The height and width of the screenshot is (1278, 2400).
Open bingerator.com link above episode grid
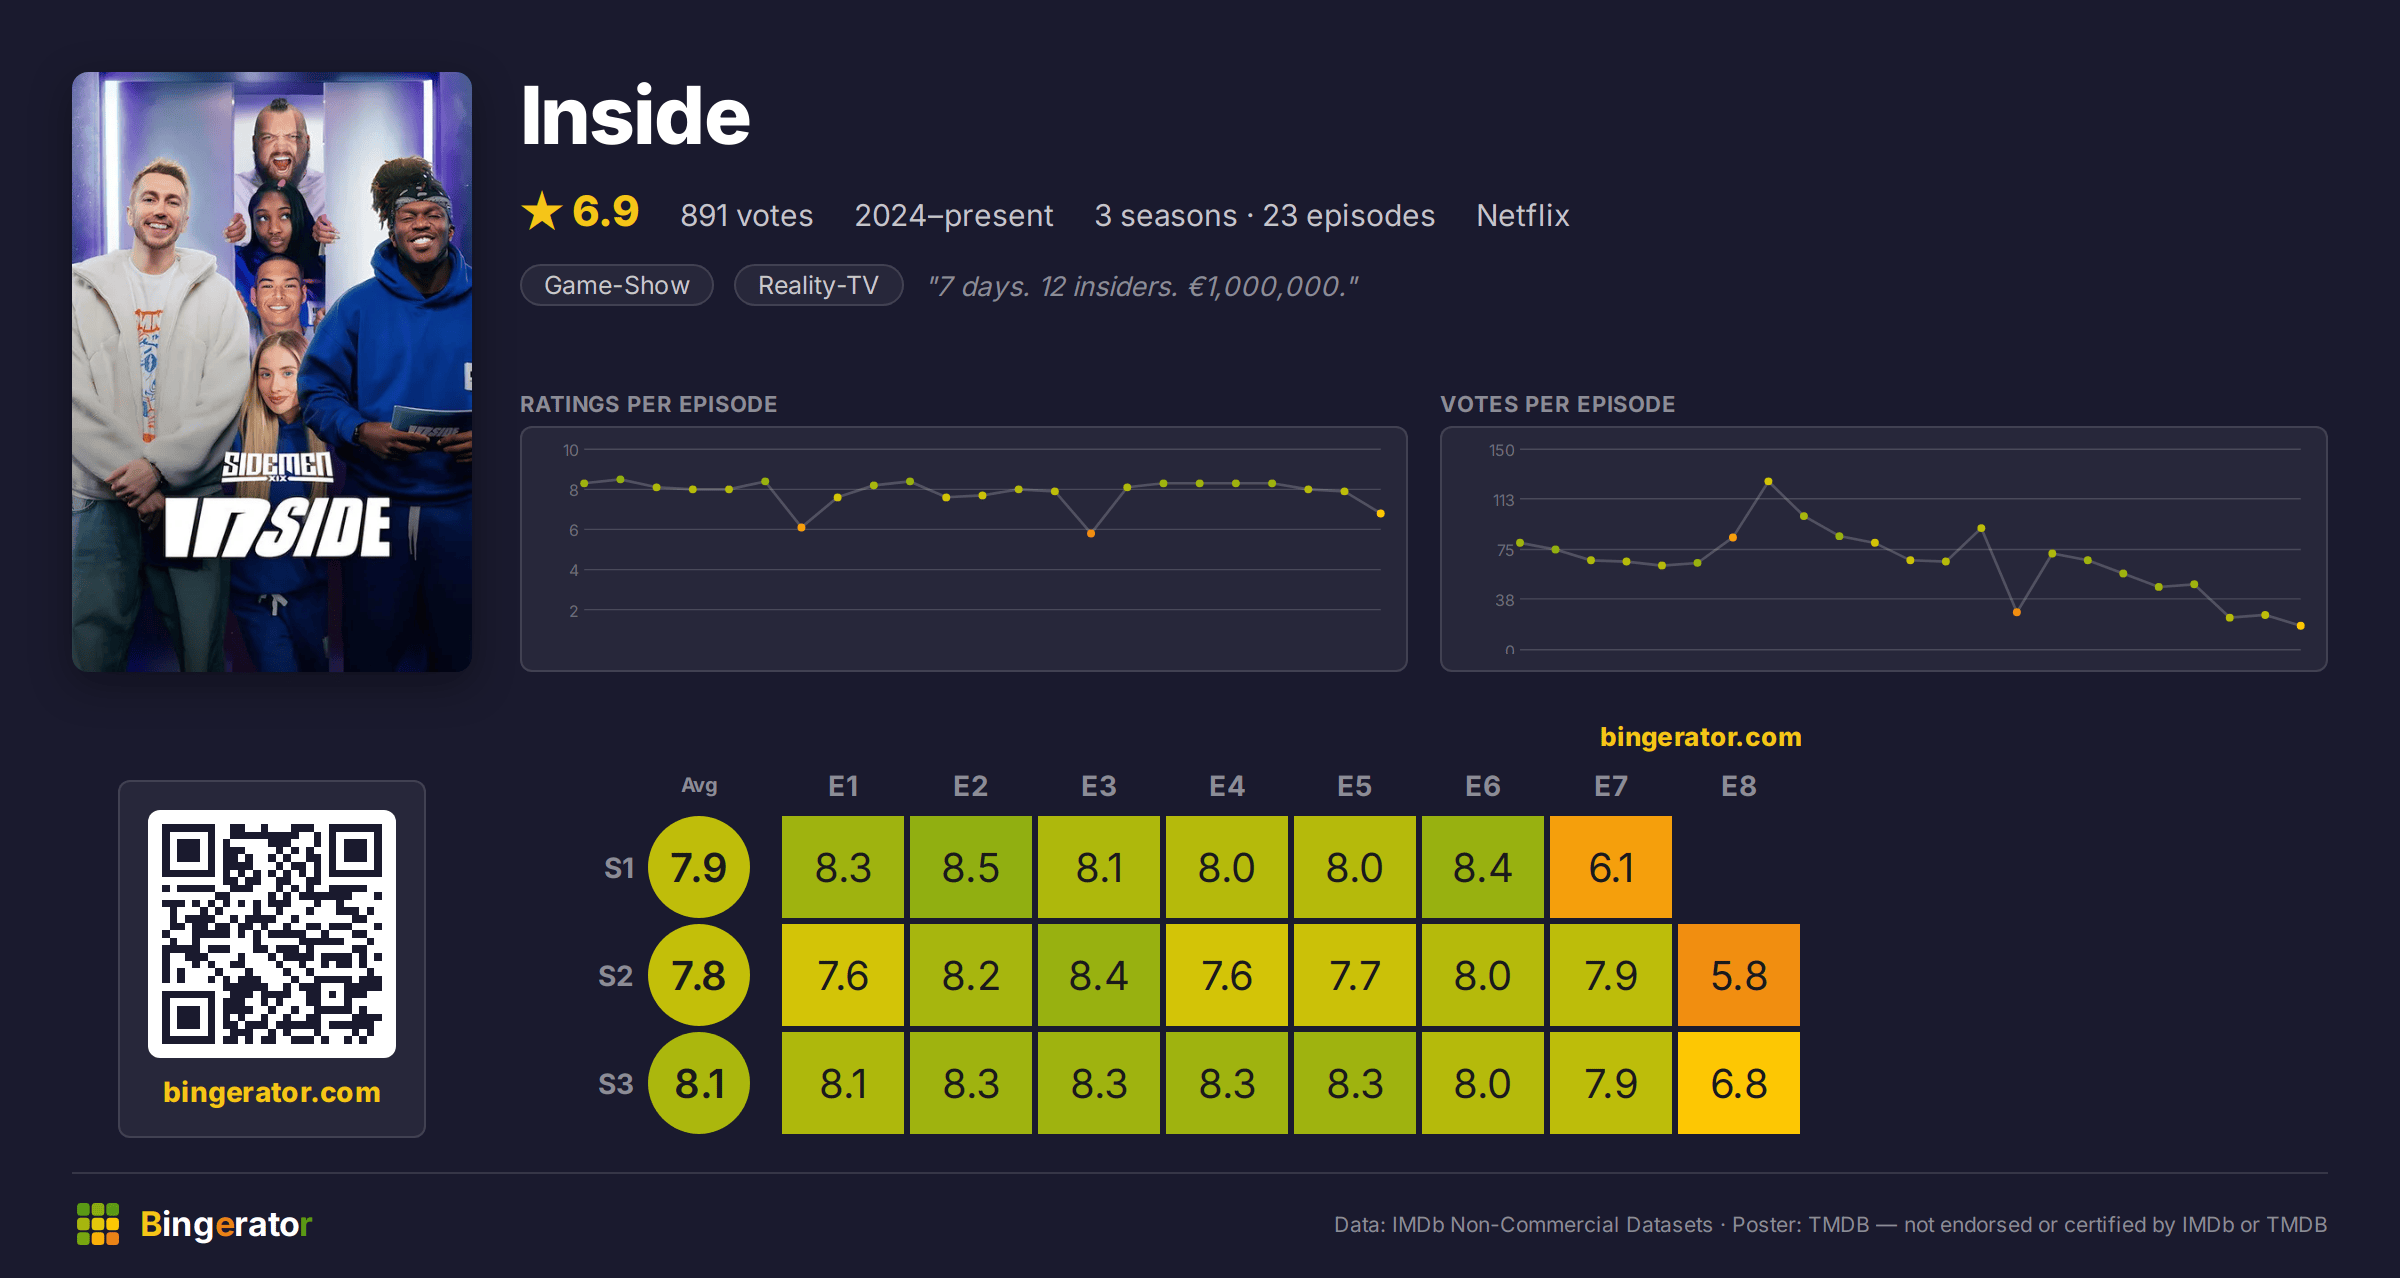coord(1700,737)
